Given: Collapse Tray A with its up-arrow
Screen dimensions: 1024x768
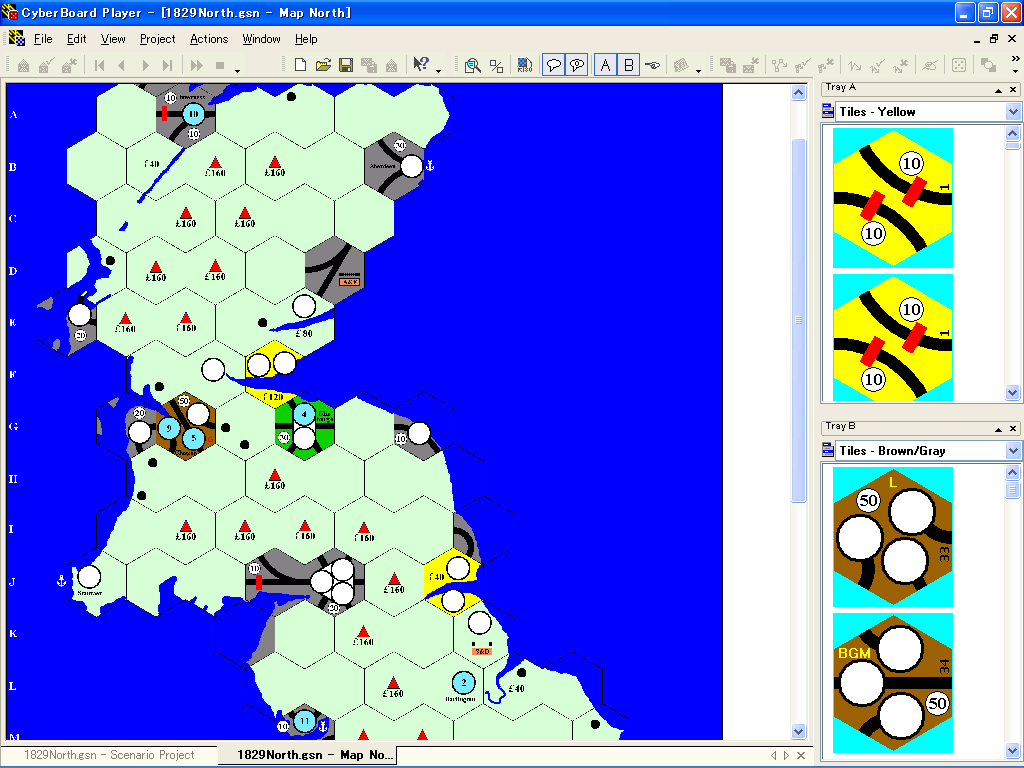Looking at the screenshot, I should pyautogui.click(x=999, y=89).
